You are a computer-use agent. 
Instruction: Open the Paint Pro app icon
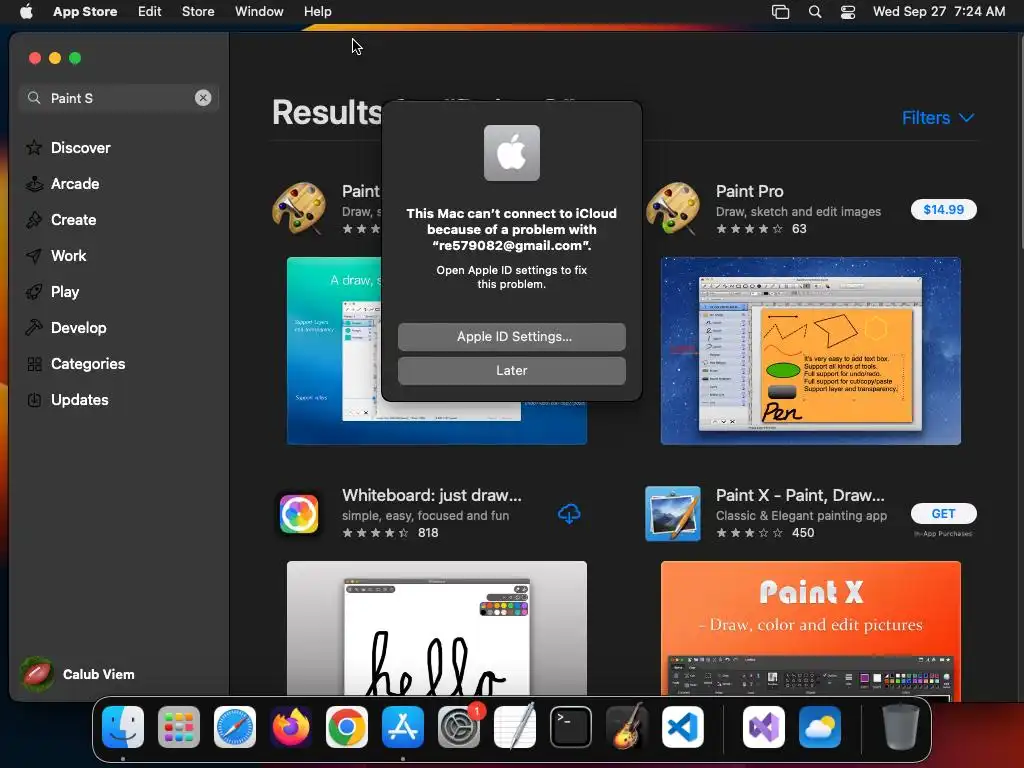[673, 209]
